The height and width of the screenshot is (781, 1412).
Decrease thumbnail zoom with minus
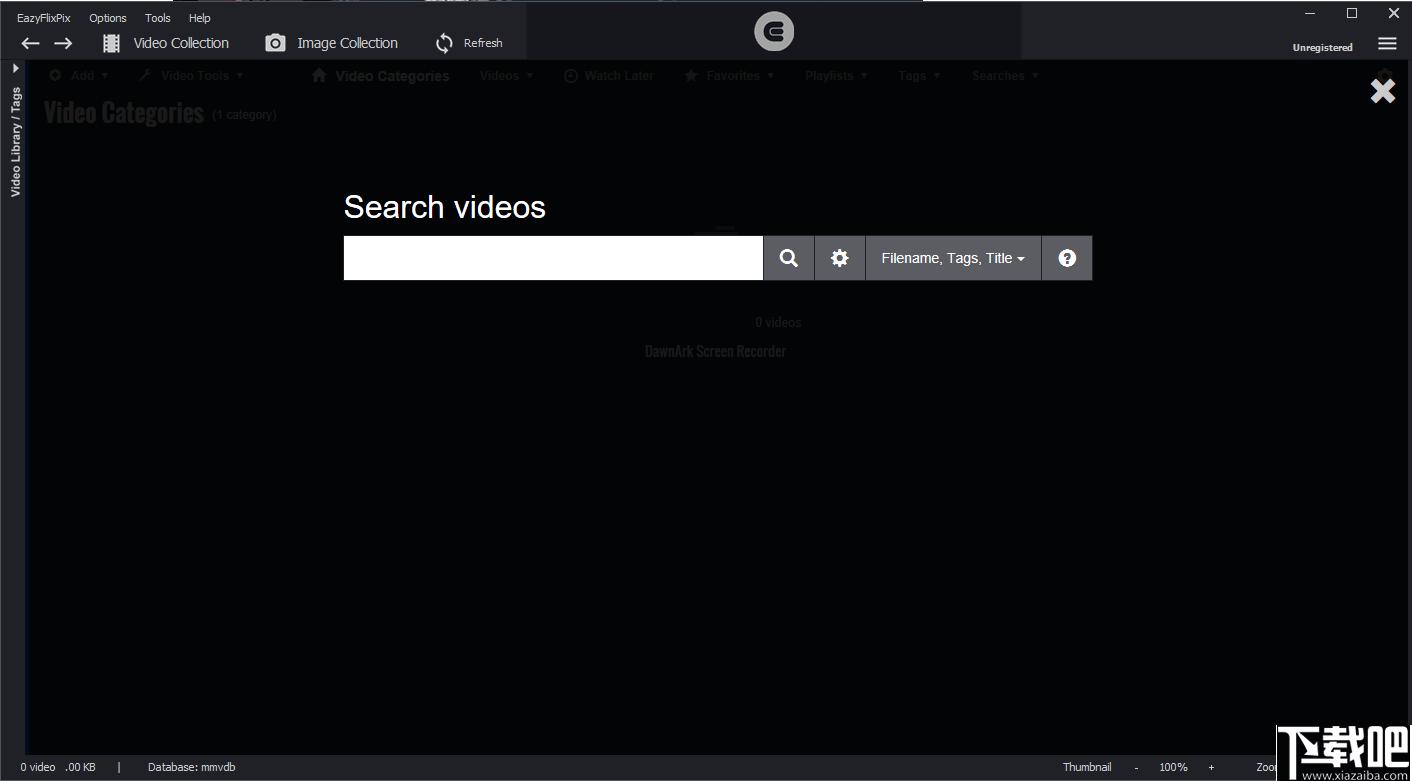tap(1136, 767)
